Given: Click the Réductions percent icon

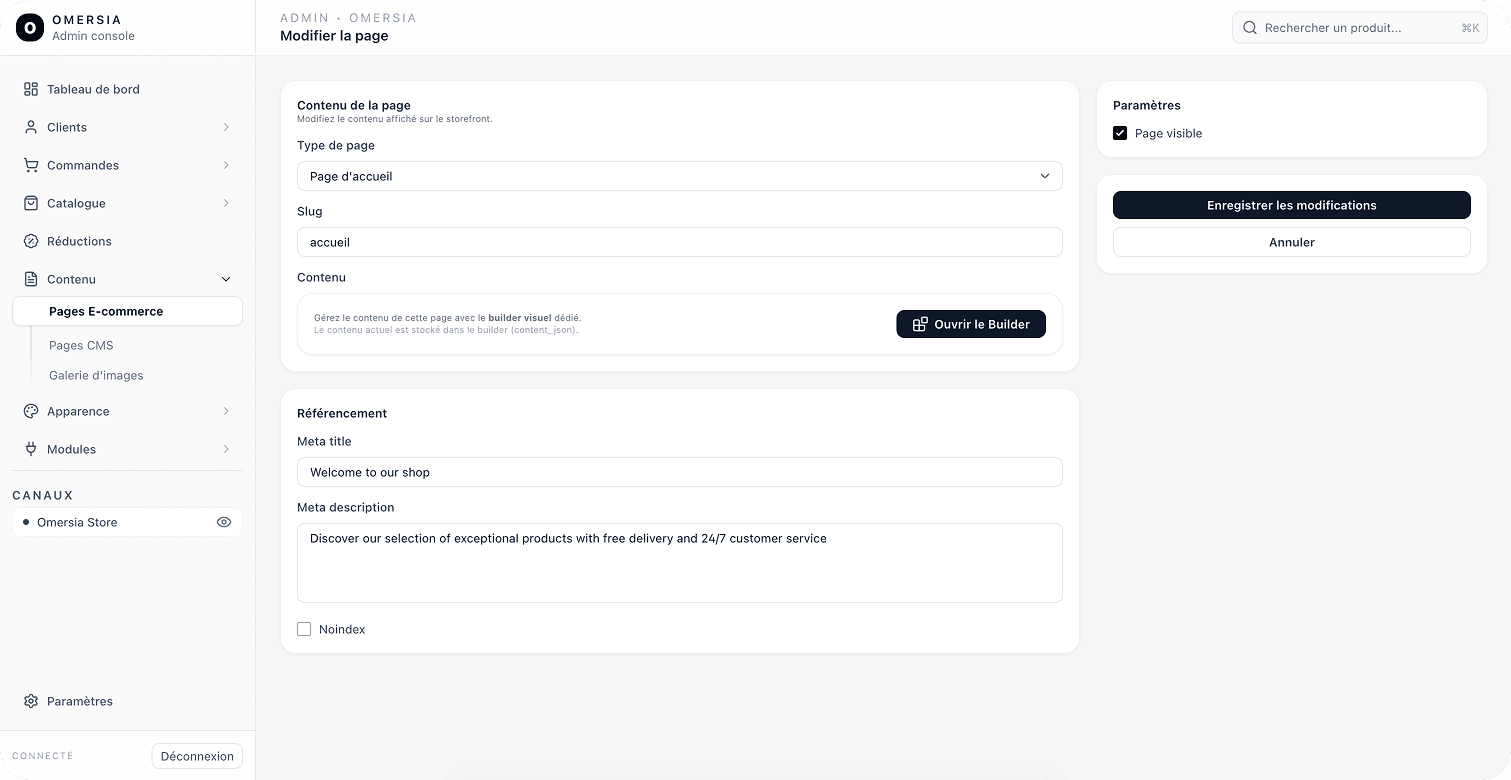Looking at the screenshot, I should [x=29, y=241].
